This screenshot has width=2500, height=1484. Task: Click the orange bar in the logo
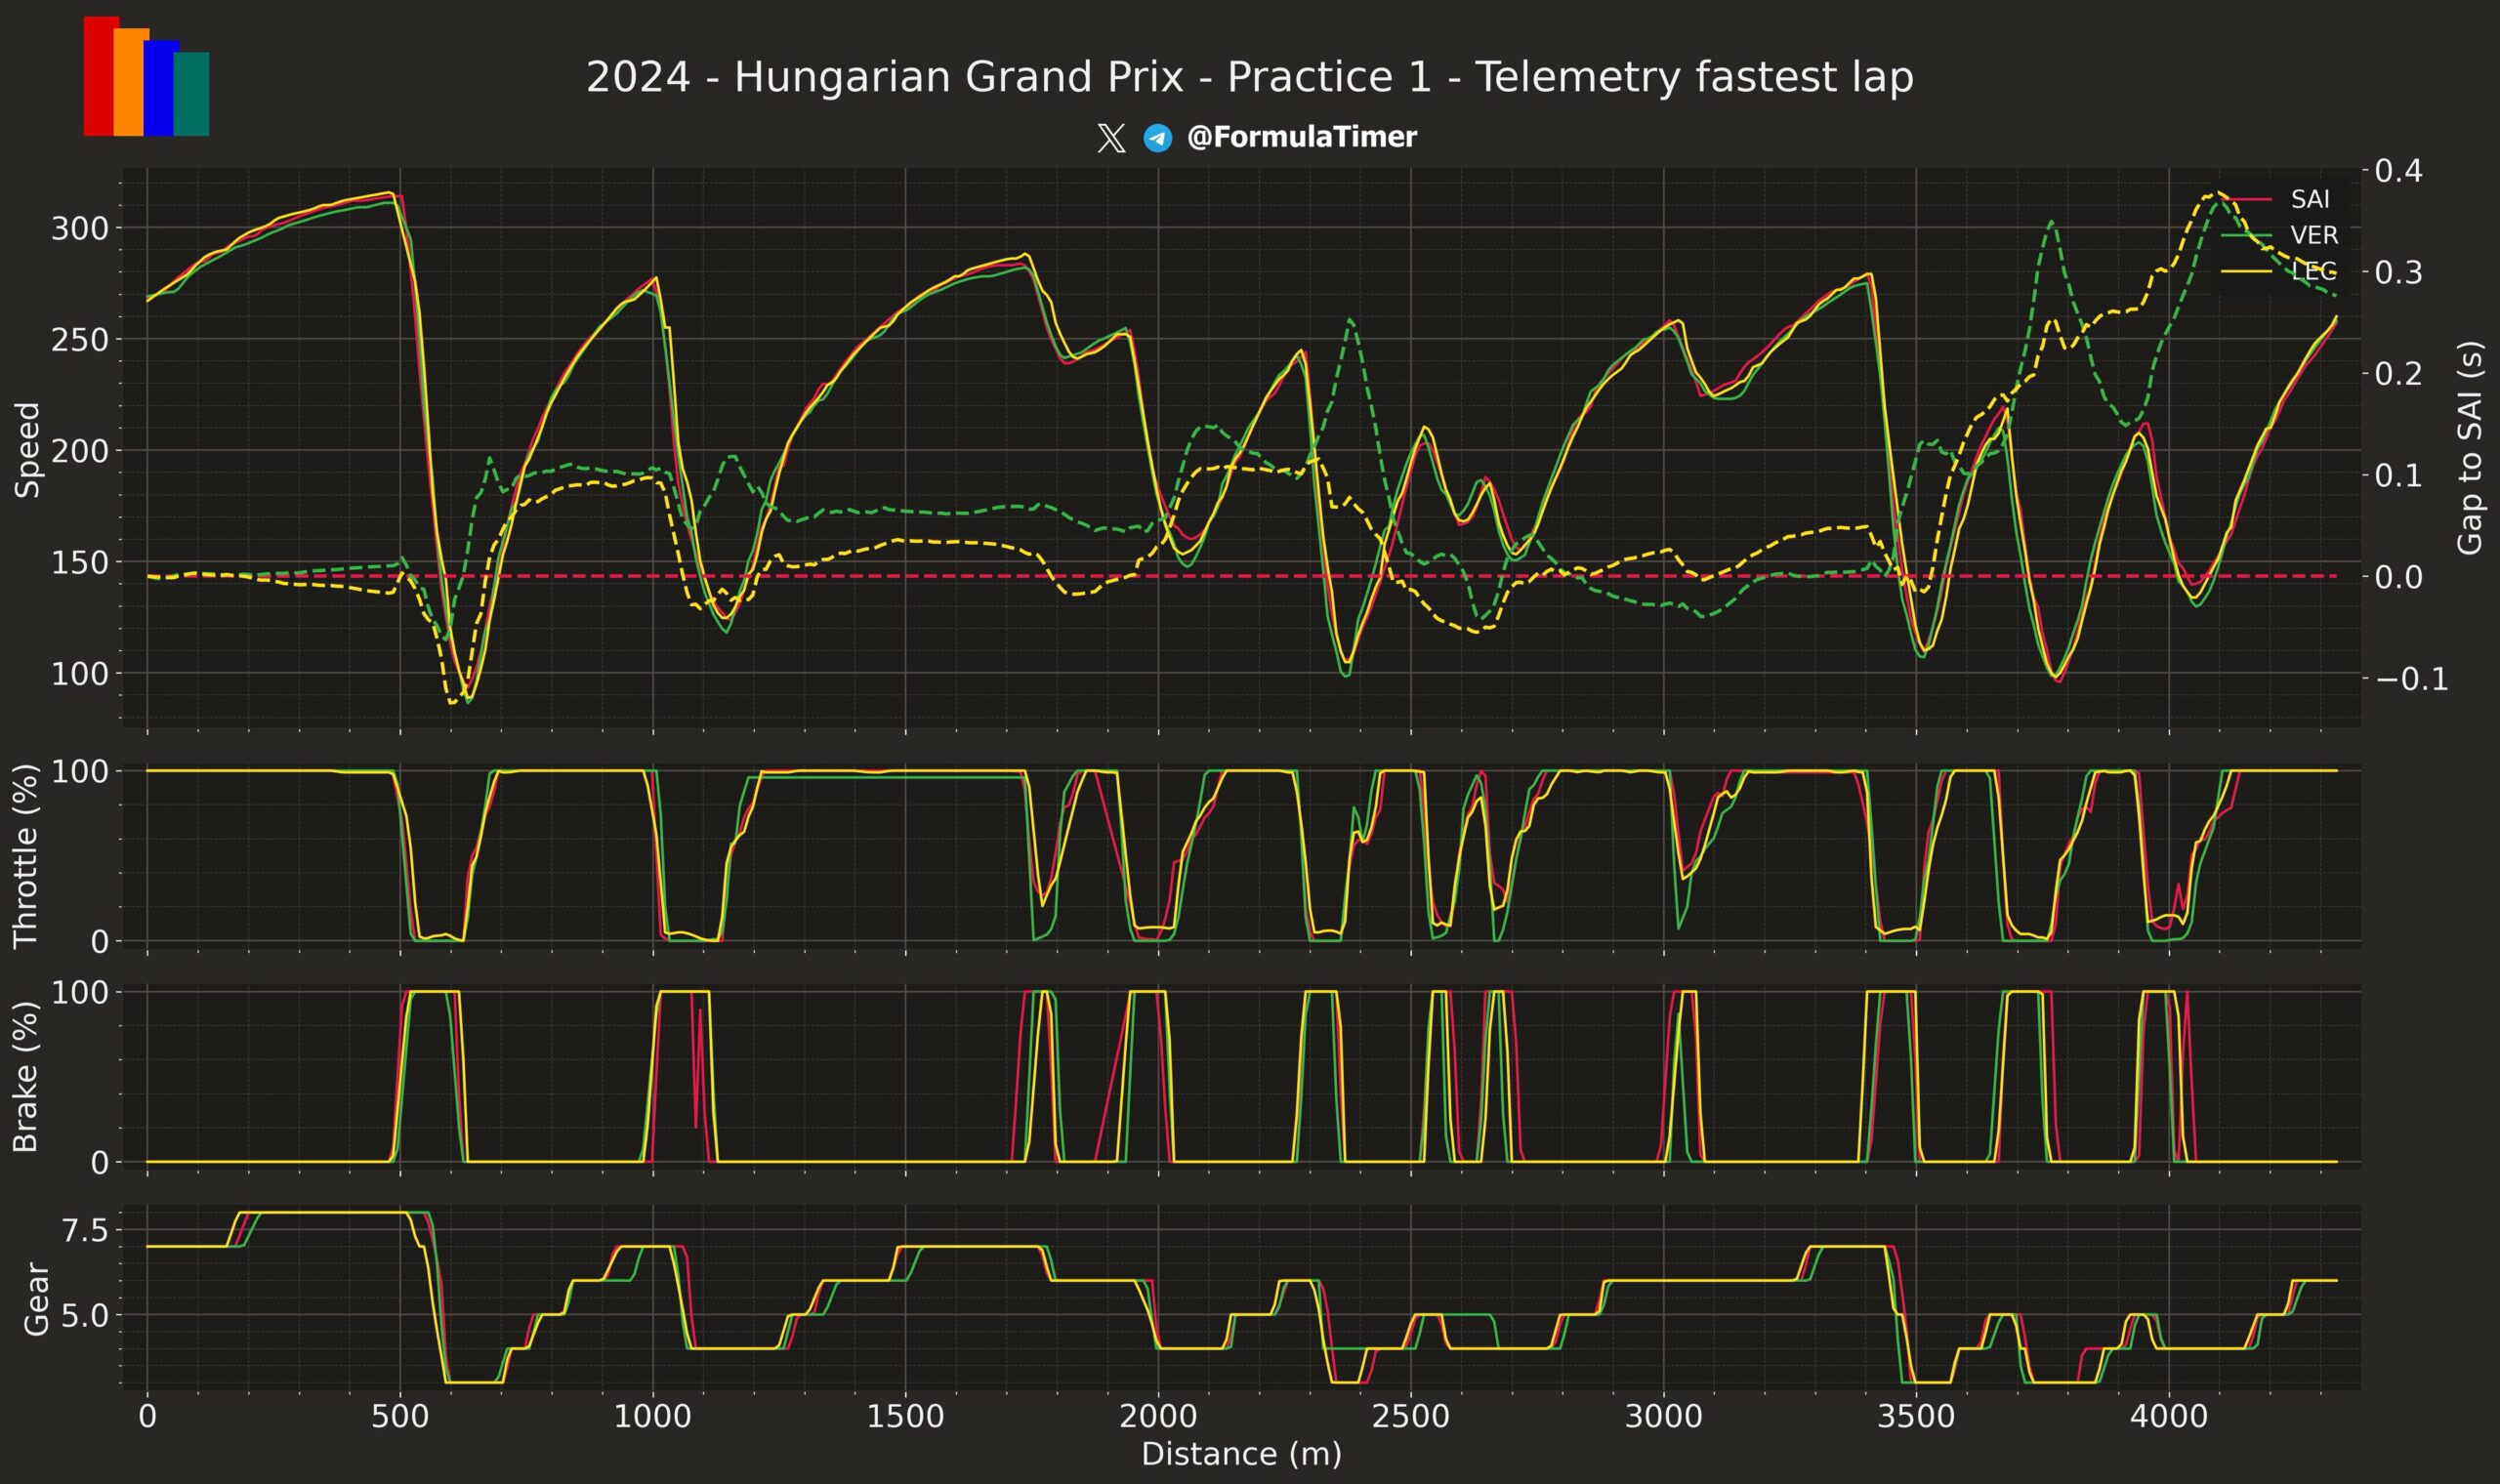click(129, 85)
